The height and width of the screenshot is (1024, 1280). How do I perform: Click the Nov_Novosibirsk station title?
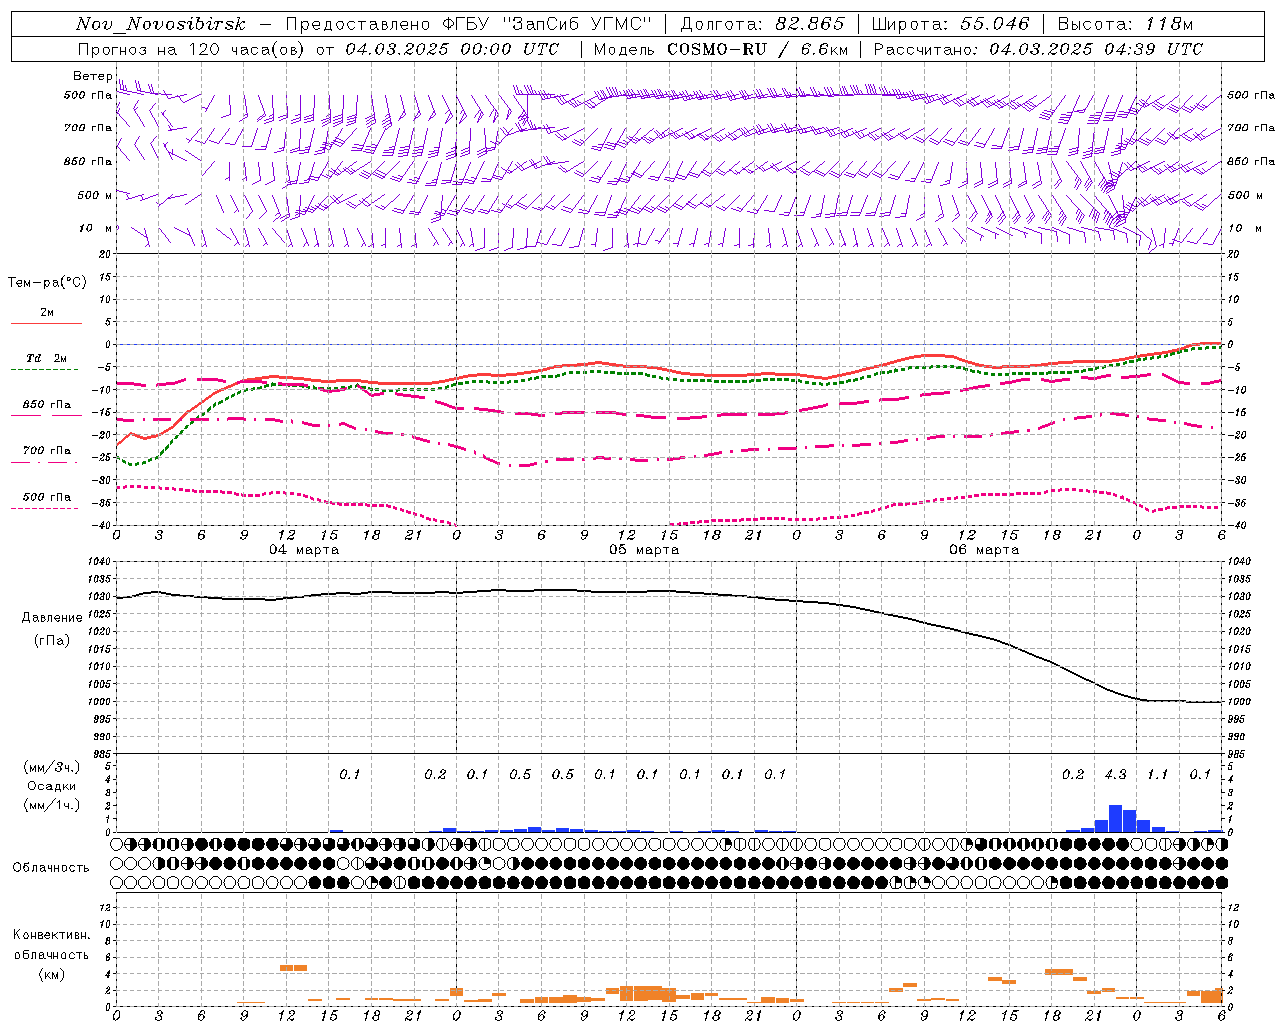(160, 24)
